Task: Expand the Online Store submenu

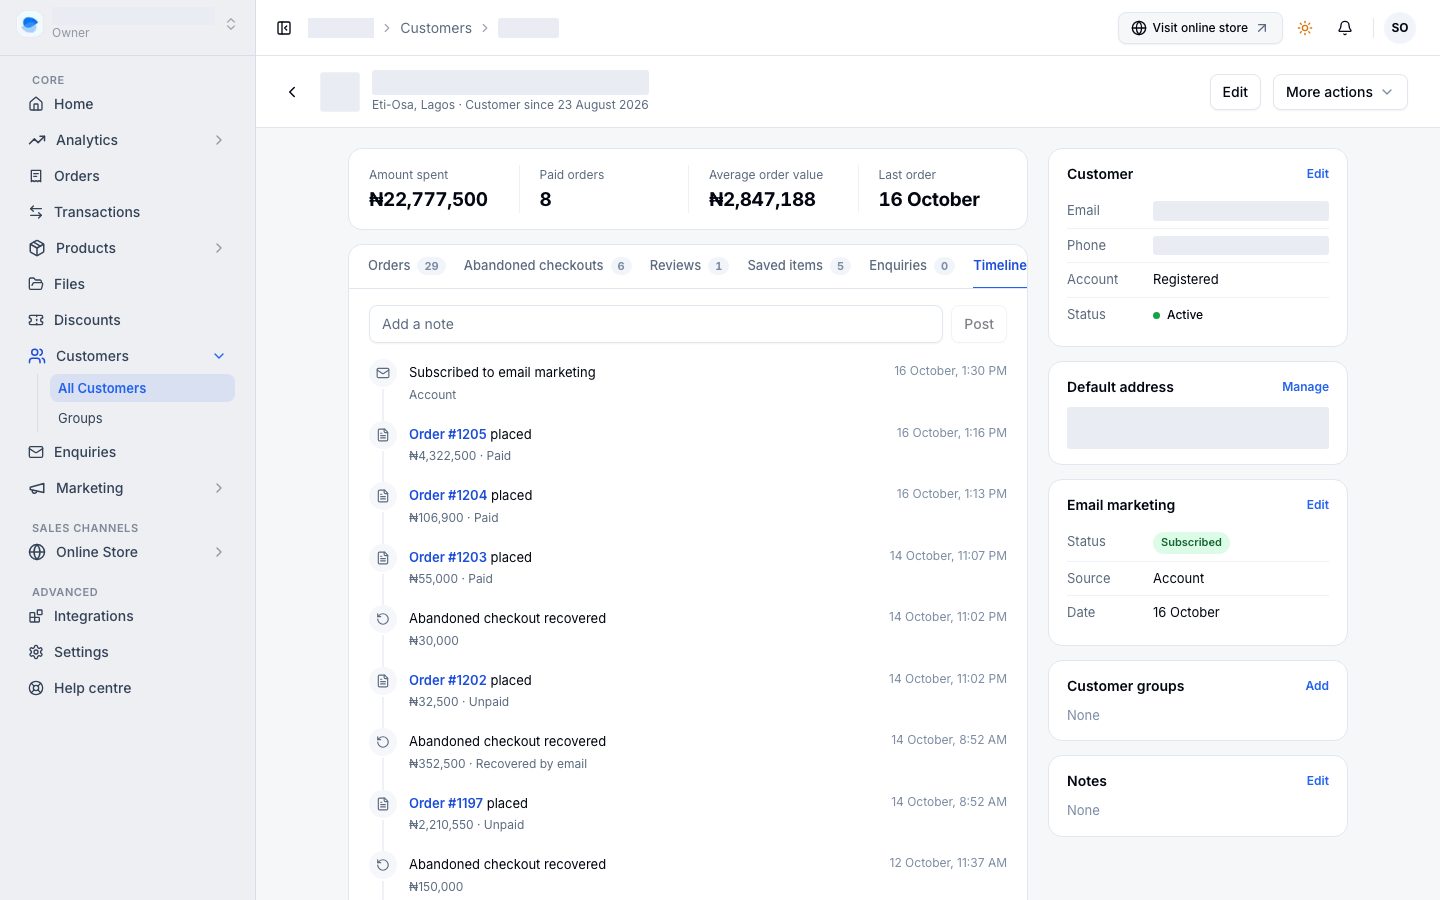Action: coord(219,552)
